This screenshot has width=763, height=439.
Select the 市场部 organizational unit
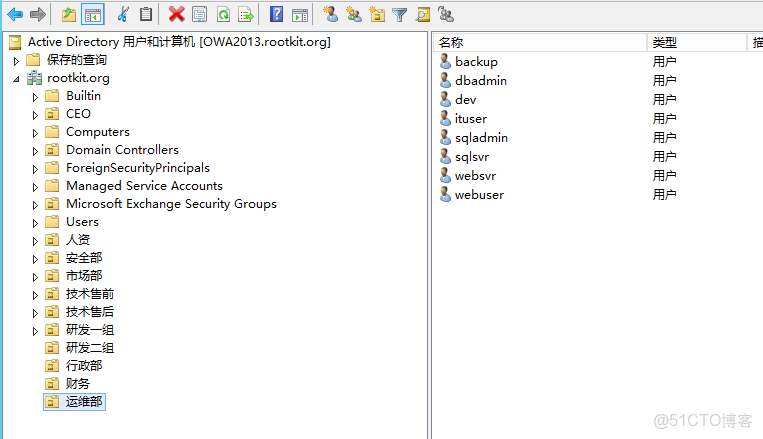pyautogui.click(x=84, y=276)
